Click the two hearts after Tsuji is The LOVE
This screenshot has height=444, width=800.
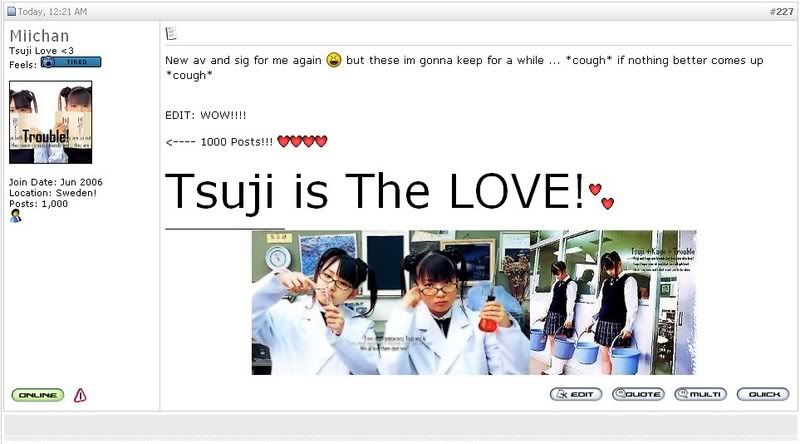(602, 196)
